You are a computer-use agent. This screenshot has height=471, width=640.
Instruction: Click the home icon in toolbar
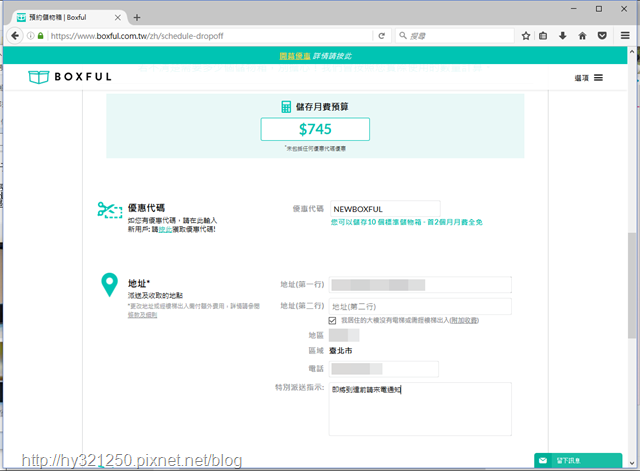coord(582,36)
